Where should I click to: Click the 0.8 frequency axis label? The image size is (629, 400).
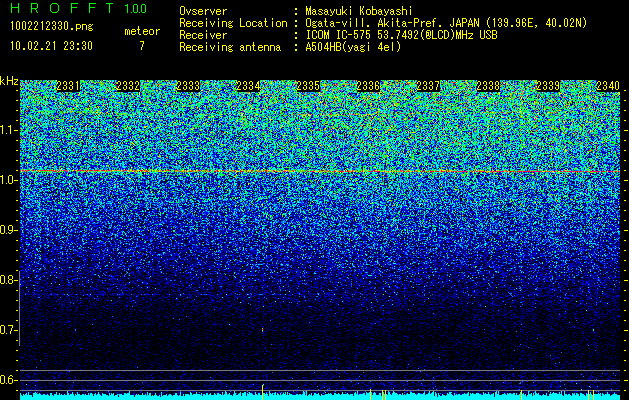click(x=8, y=280)
